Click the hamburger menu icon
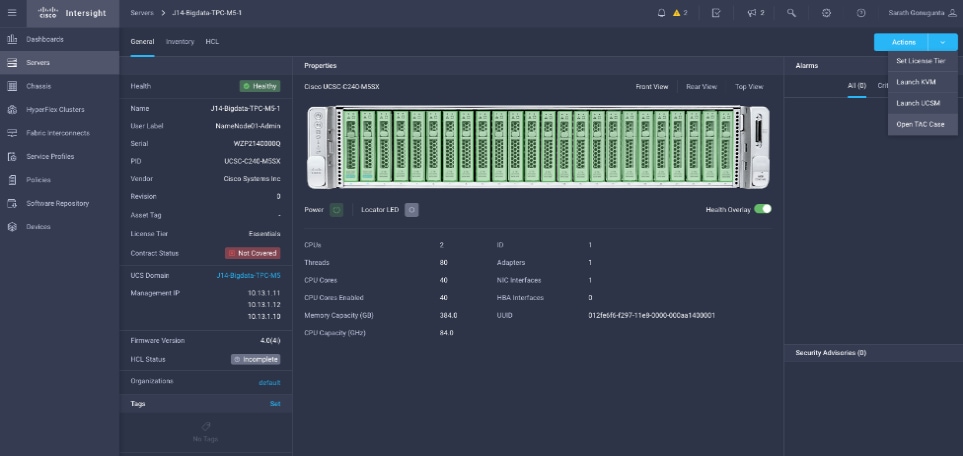963x456 pixels. click(x=12, y=13)
